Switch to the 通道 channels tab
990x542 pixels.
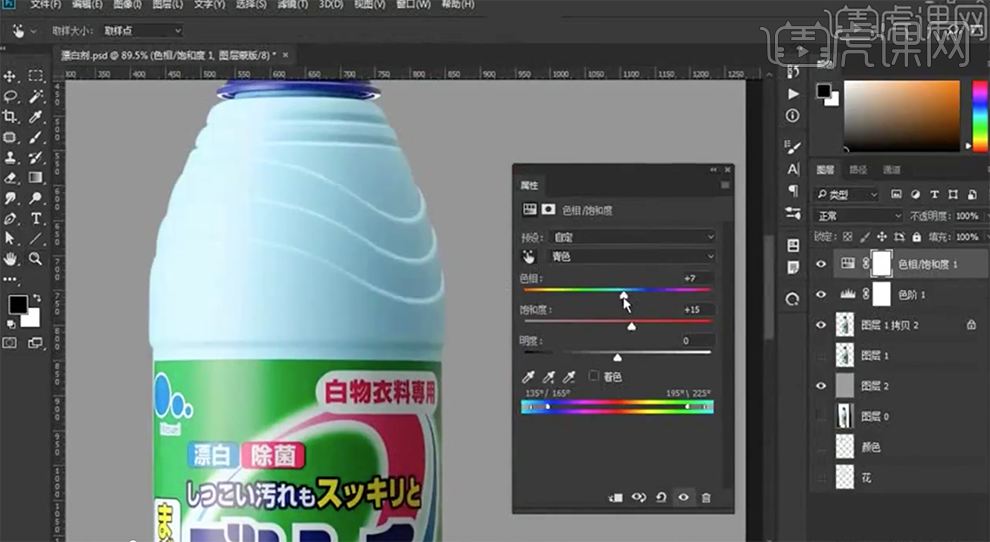tap(892, 170)
